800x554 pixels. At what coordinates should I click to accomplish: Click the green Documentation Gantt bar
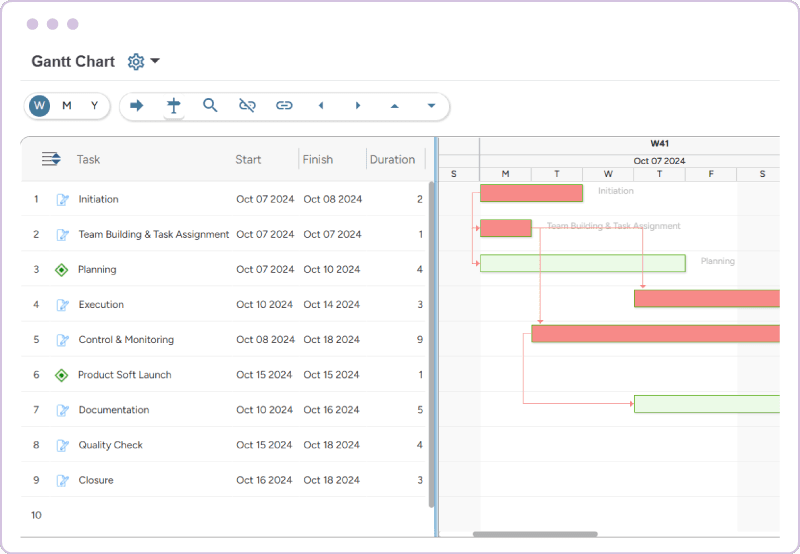tap(707, 404)
